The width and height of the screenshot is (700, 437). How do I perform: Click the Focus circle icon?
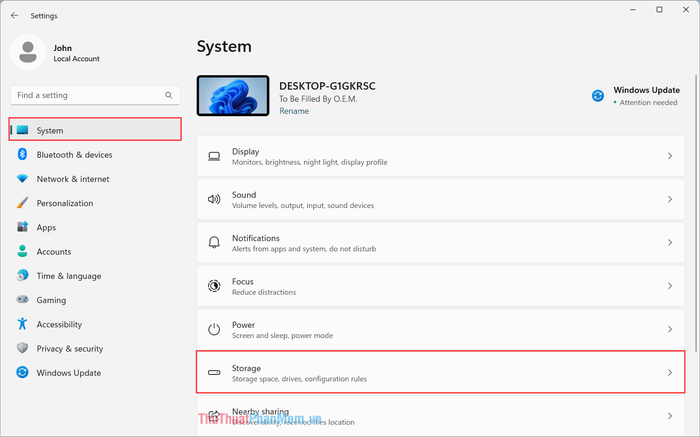214,286
